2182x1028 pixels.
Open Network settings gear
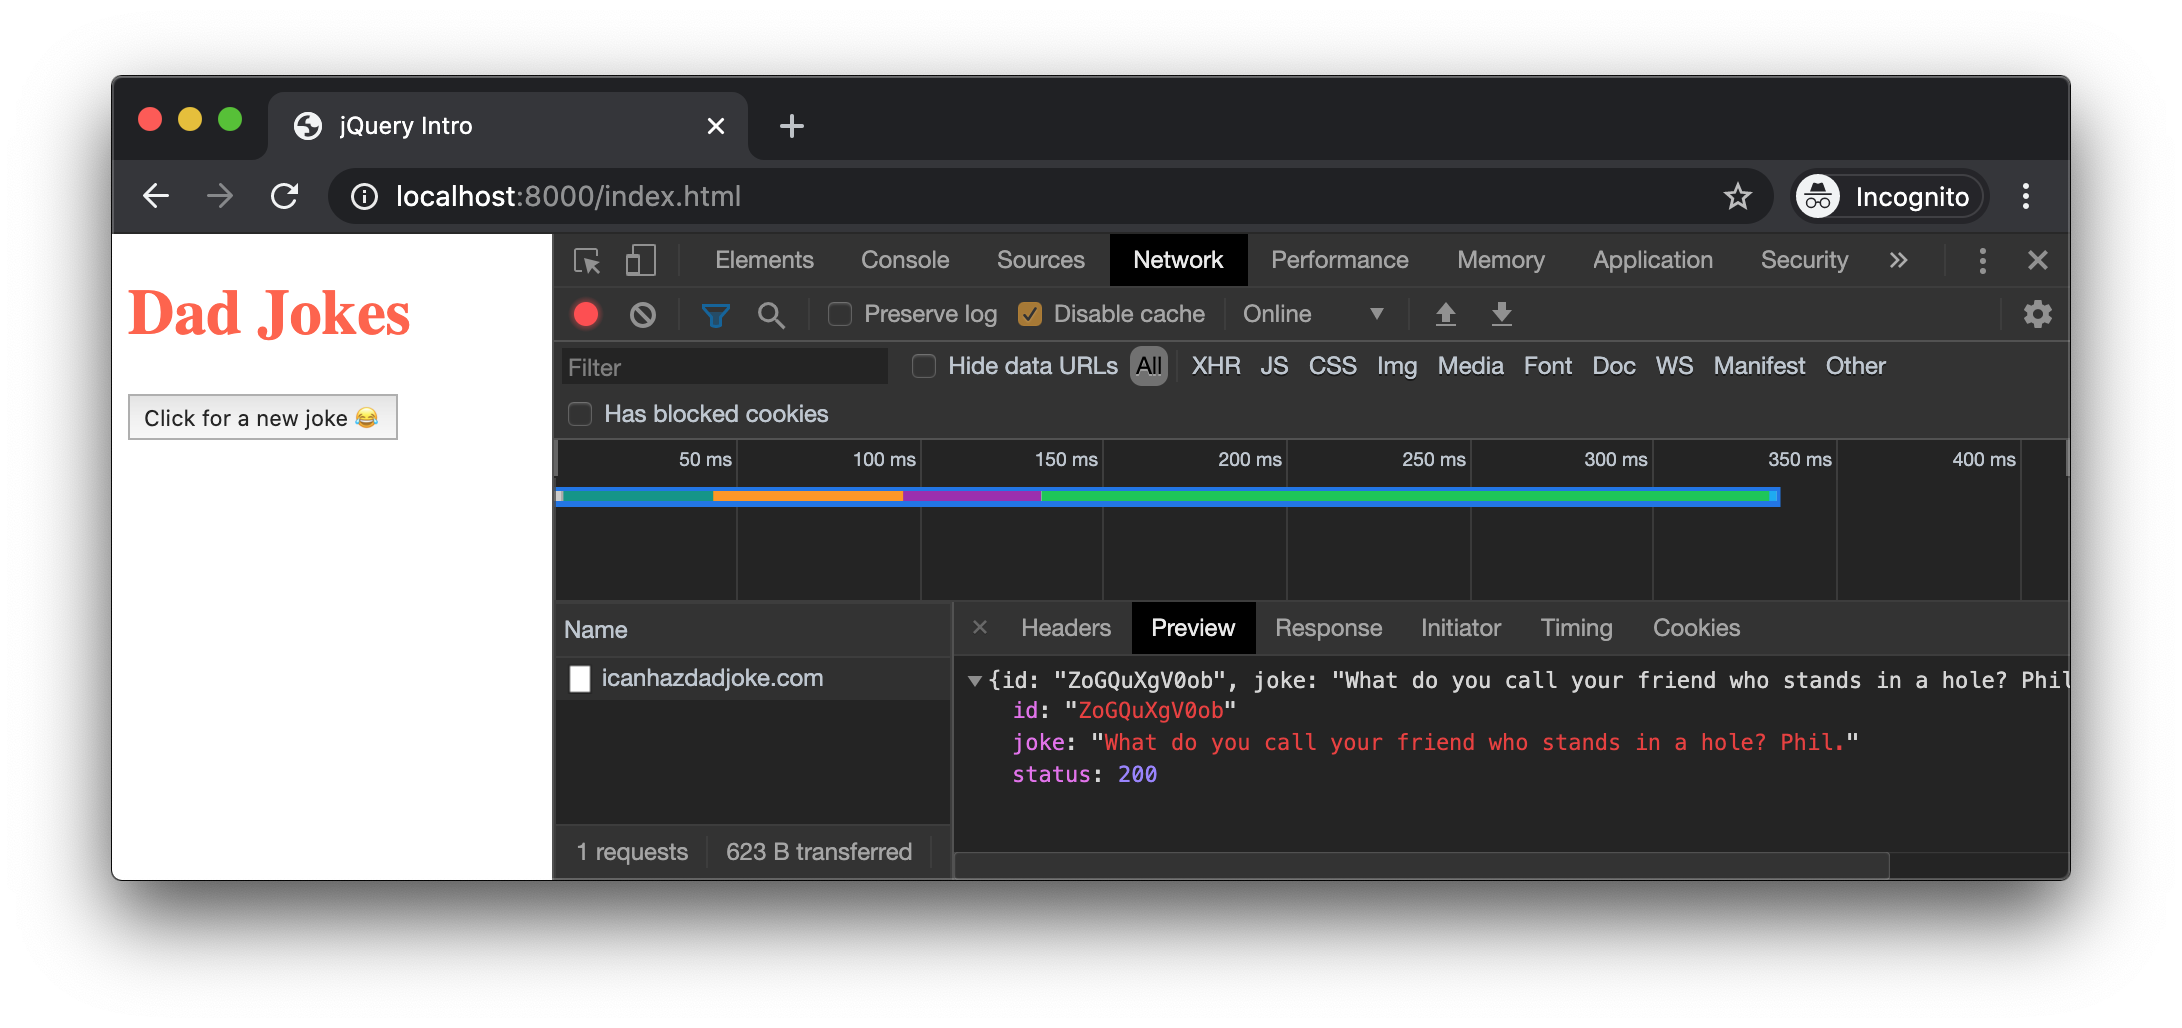pos(2037,315)
